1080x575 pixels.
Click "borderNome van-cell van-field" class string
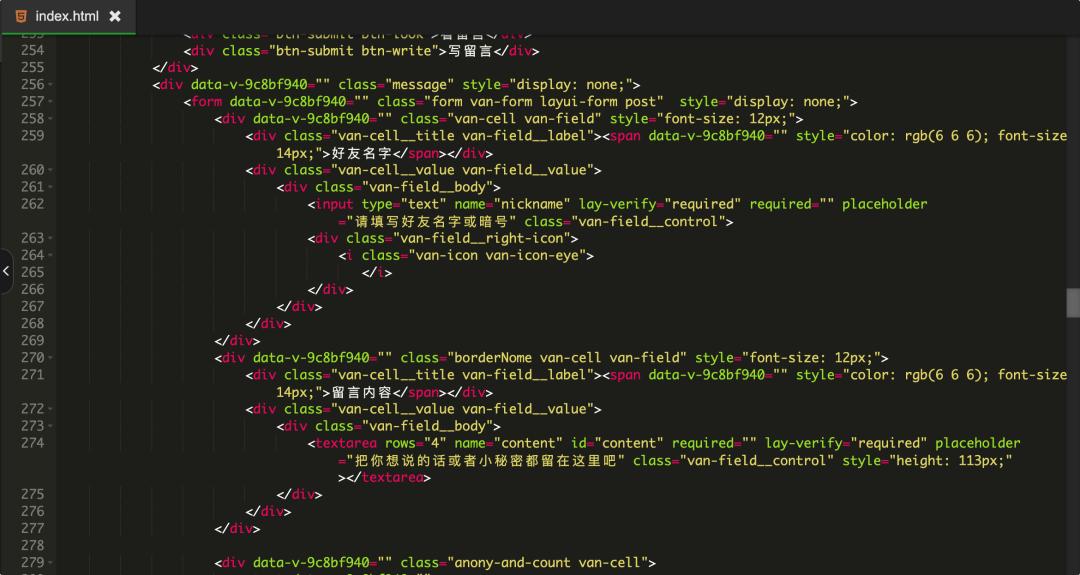(x=567, y=358)
